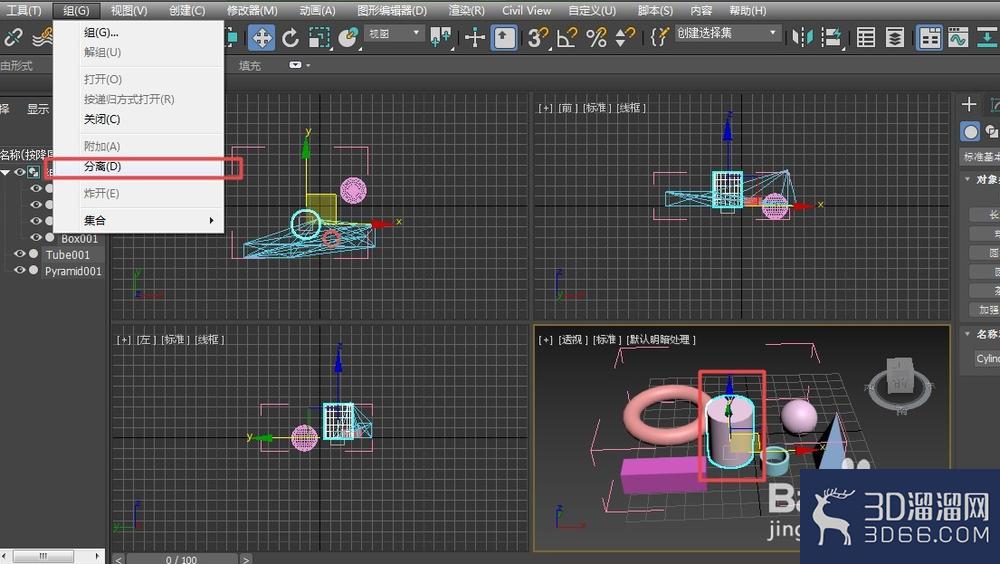1000x564 pixels.
Task: Toggle Percent Snap icon
Action: click(x=596, y=38)
